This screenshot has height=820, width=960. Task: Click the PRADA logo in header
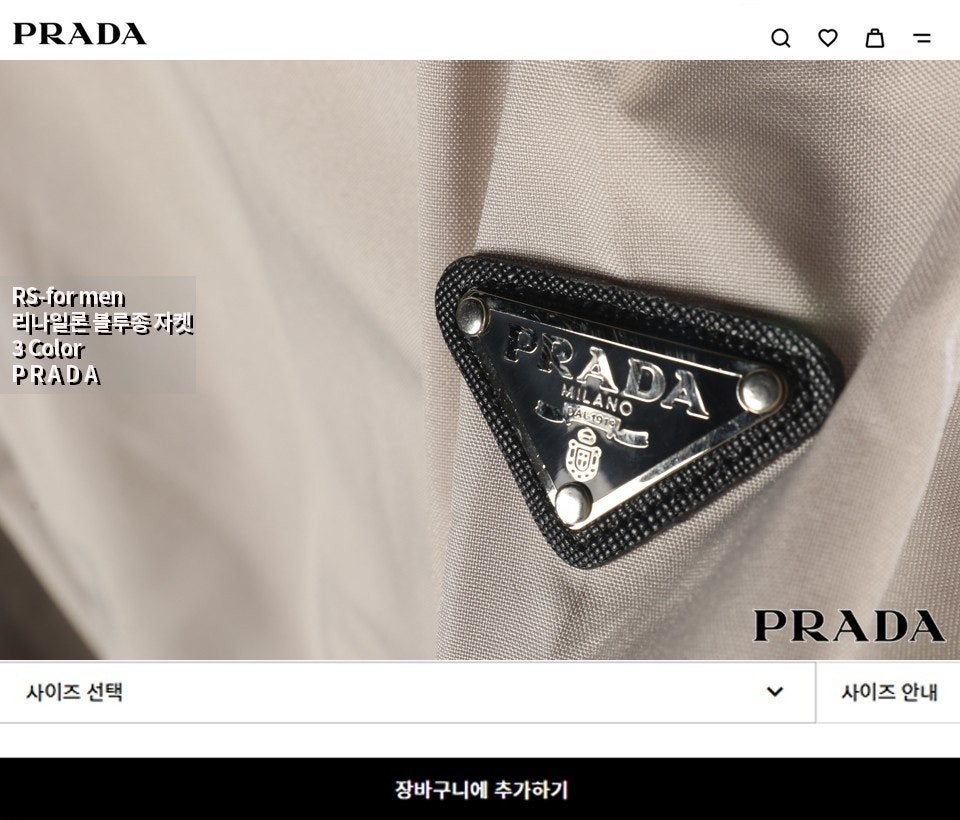click(x=80, y=34)
